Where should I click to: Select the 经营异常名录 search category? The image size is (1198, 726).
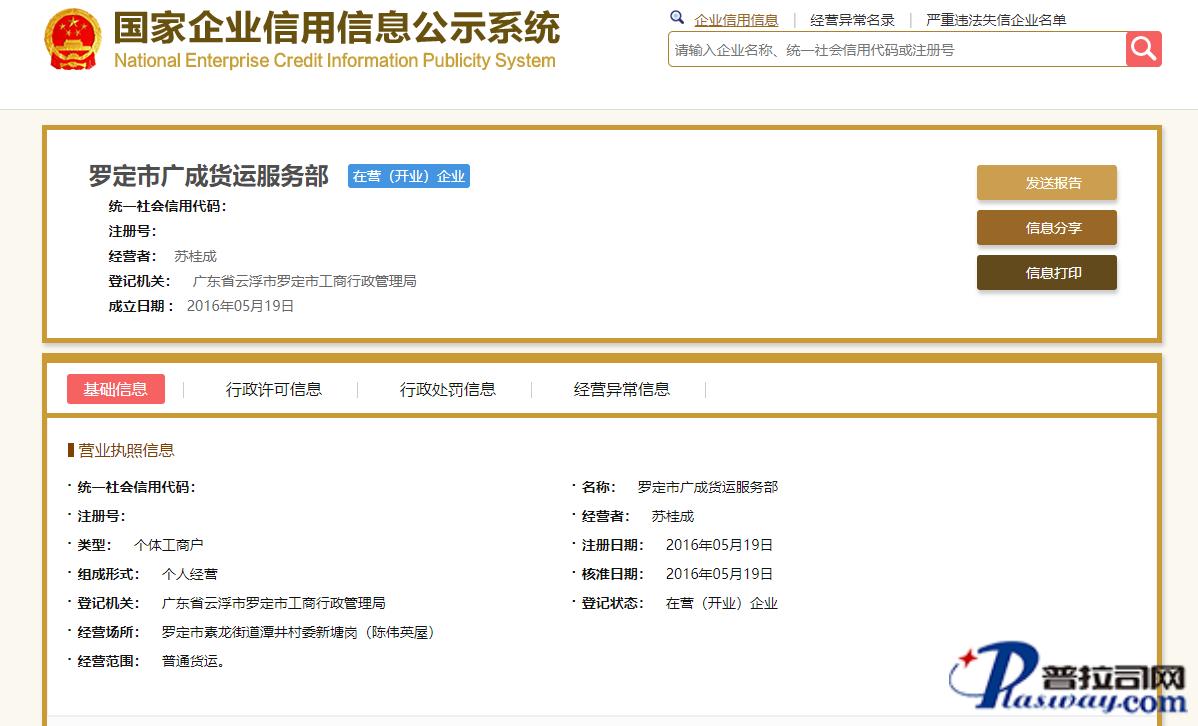[x=852, y=20]
